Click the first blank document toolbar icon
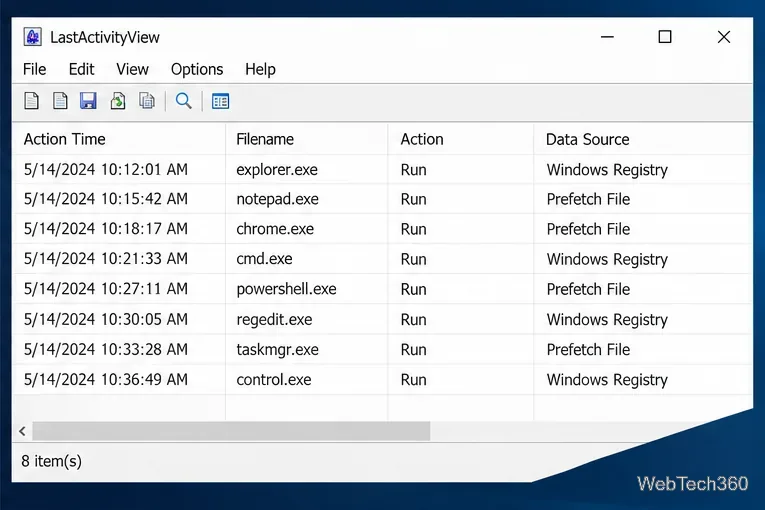The height and width of the screenshot is (510, 765). click(32, 101)
